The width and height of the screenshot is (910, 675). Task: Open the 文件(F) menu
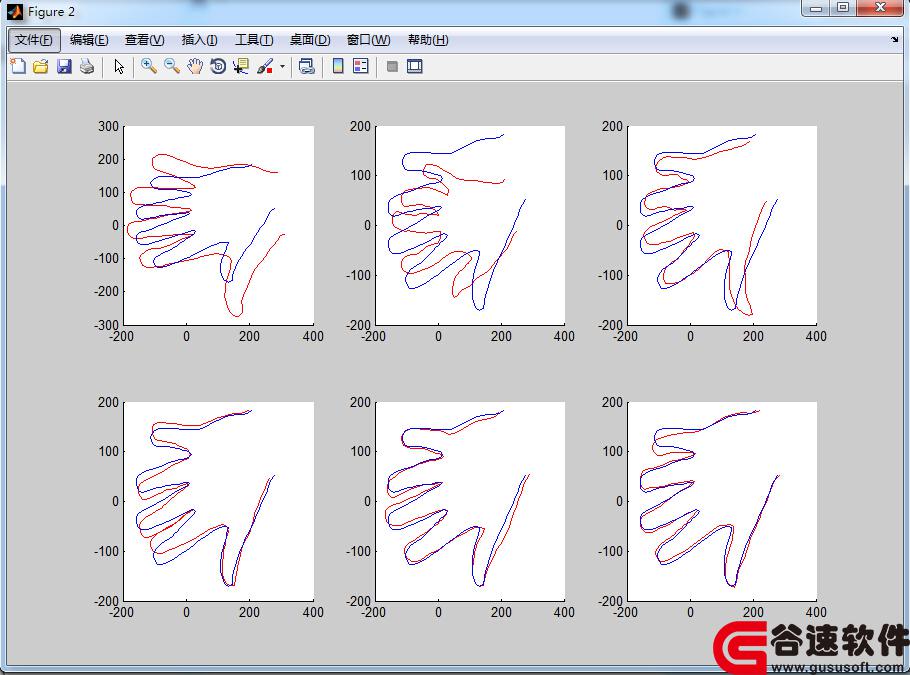[x=34, y=40]
